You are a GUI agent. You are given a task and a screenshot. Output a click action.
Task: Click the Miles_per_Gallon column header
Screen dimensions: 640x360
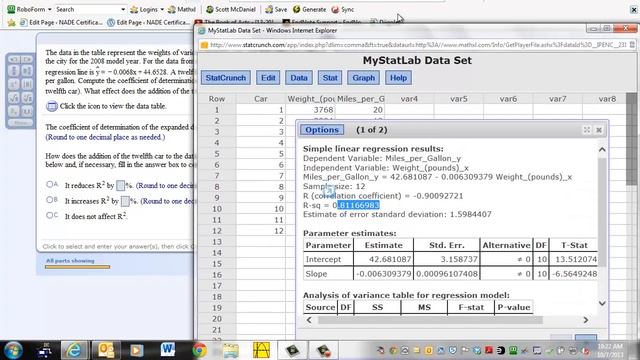tap(360, 99)
